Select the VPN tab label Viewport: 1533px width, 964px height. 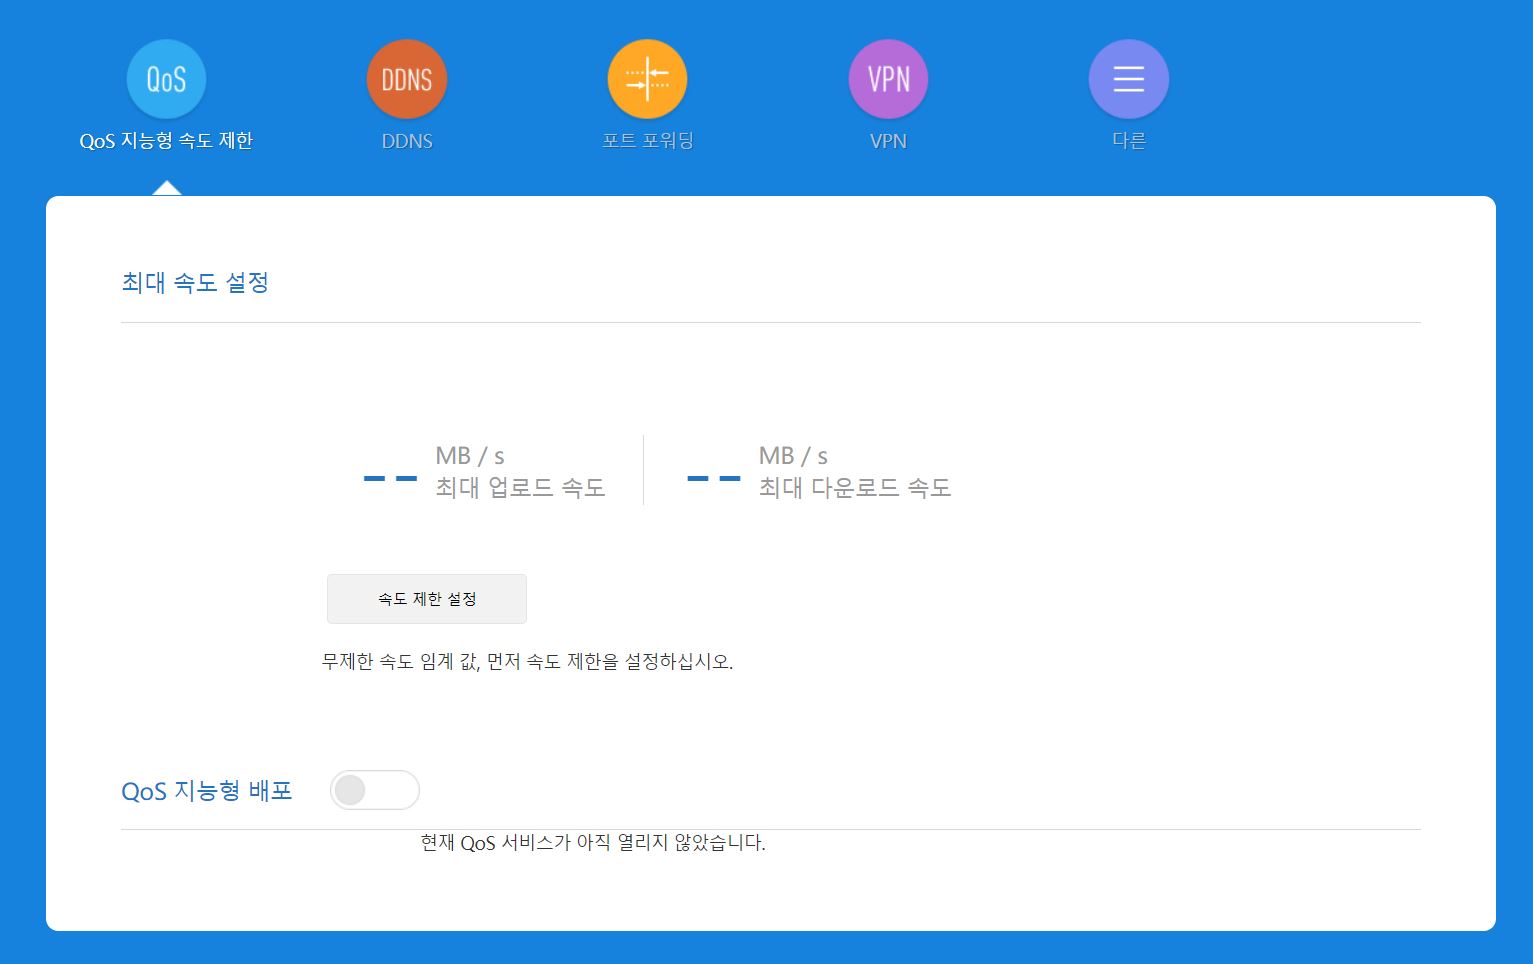tap(888, 141)
